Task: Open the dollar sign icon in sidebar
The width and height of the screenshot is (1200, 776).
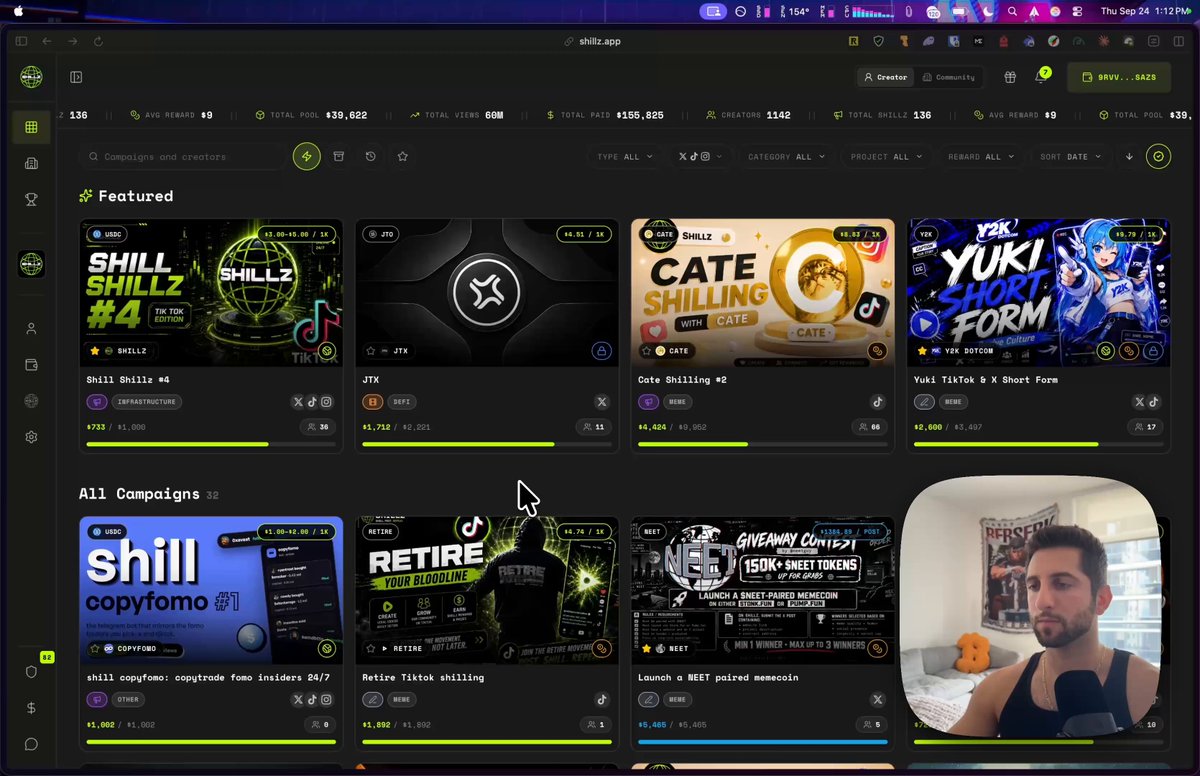Action: click(31, 708)
